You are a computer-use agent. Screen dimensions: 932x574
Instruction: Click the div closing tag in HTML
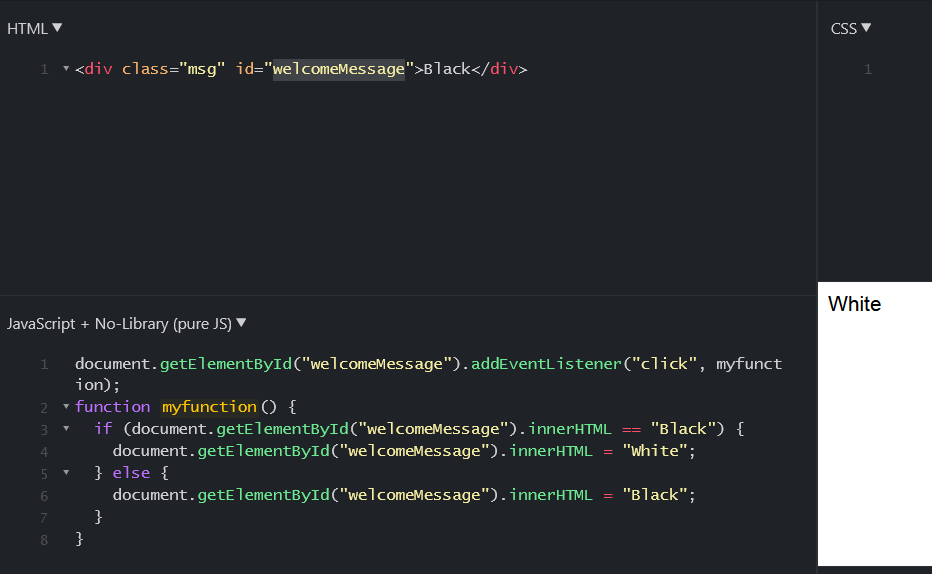pos(499,69)
